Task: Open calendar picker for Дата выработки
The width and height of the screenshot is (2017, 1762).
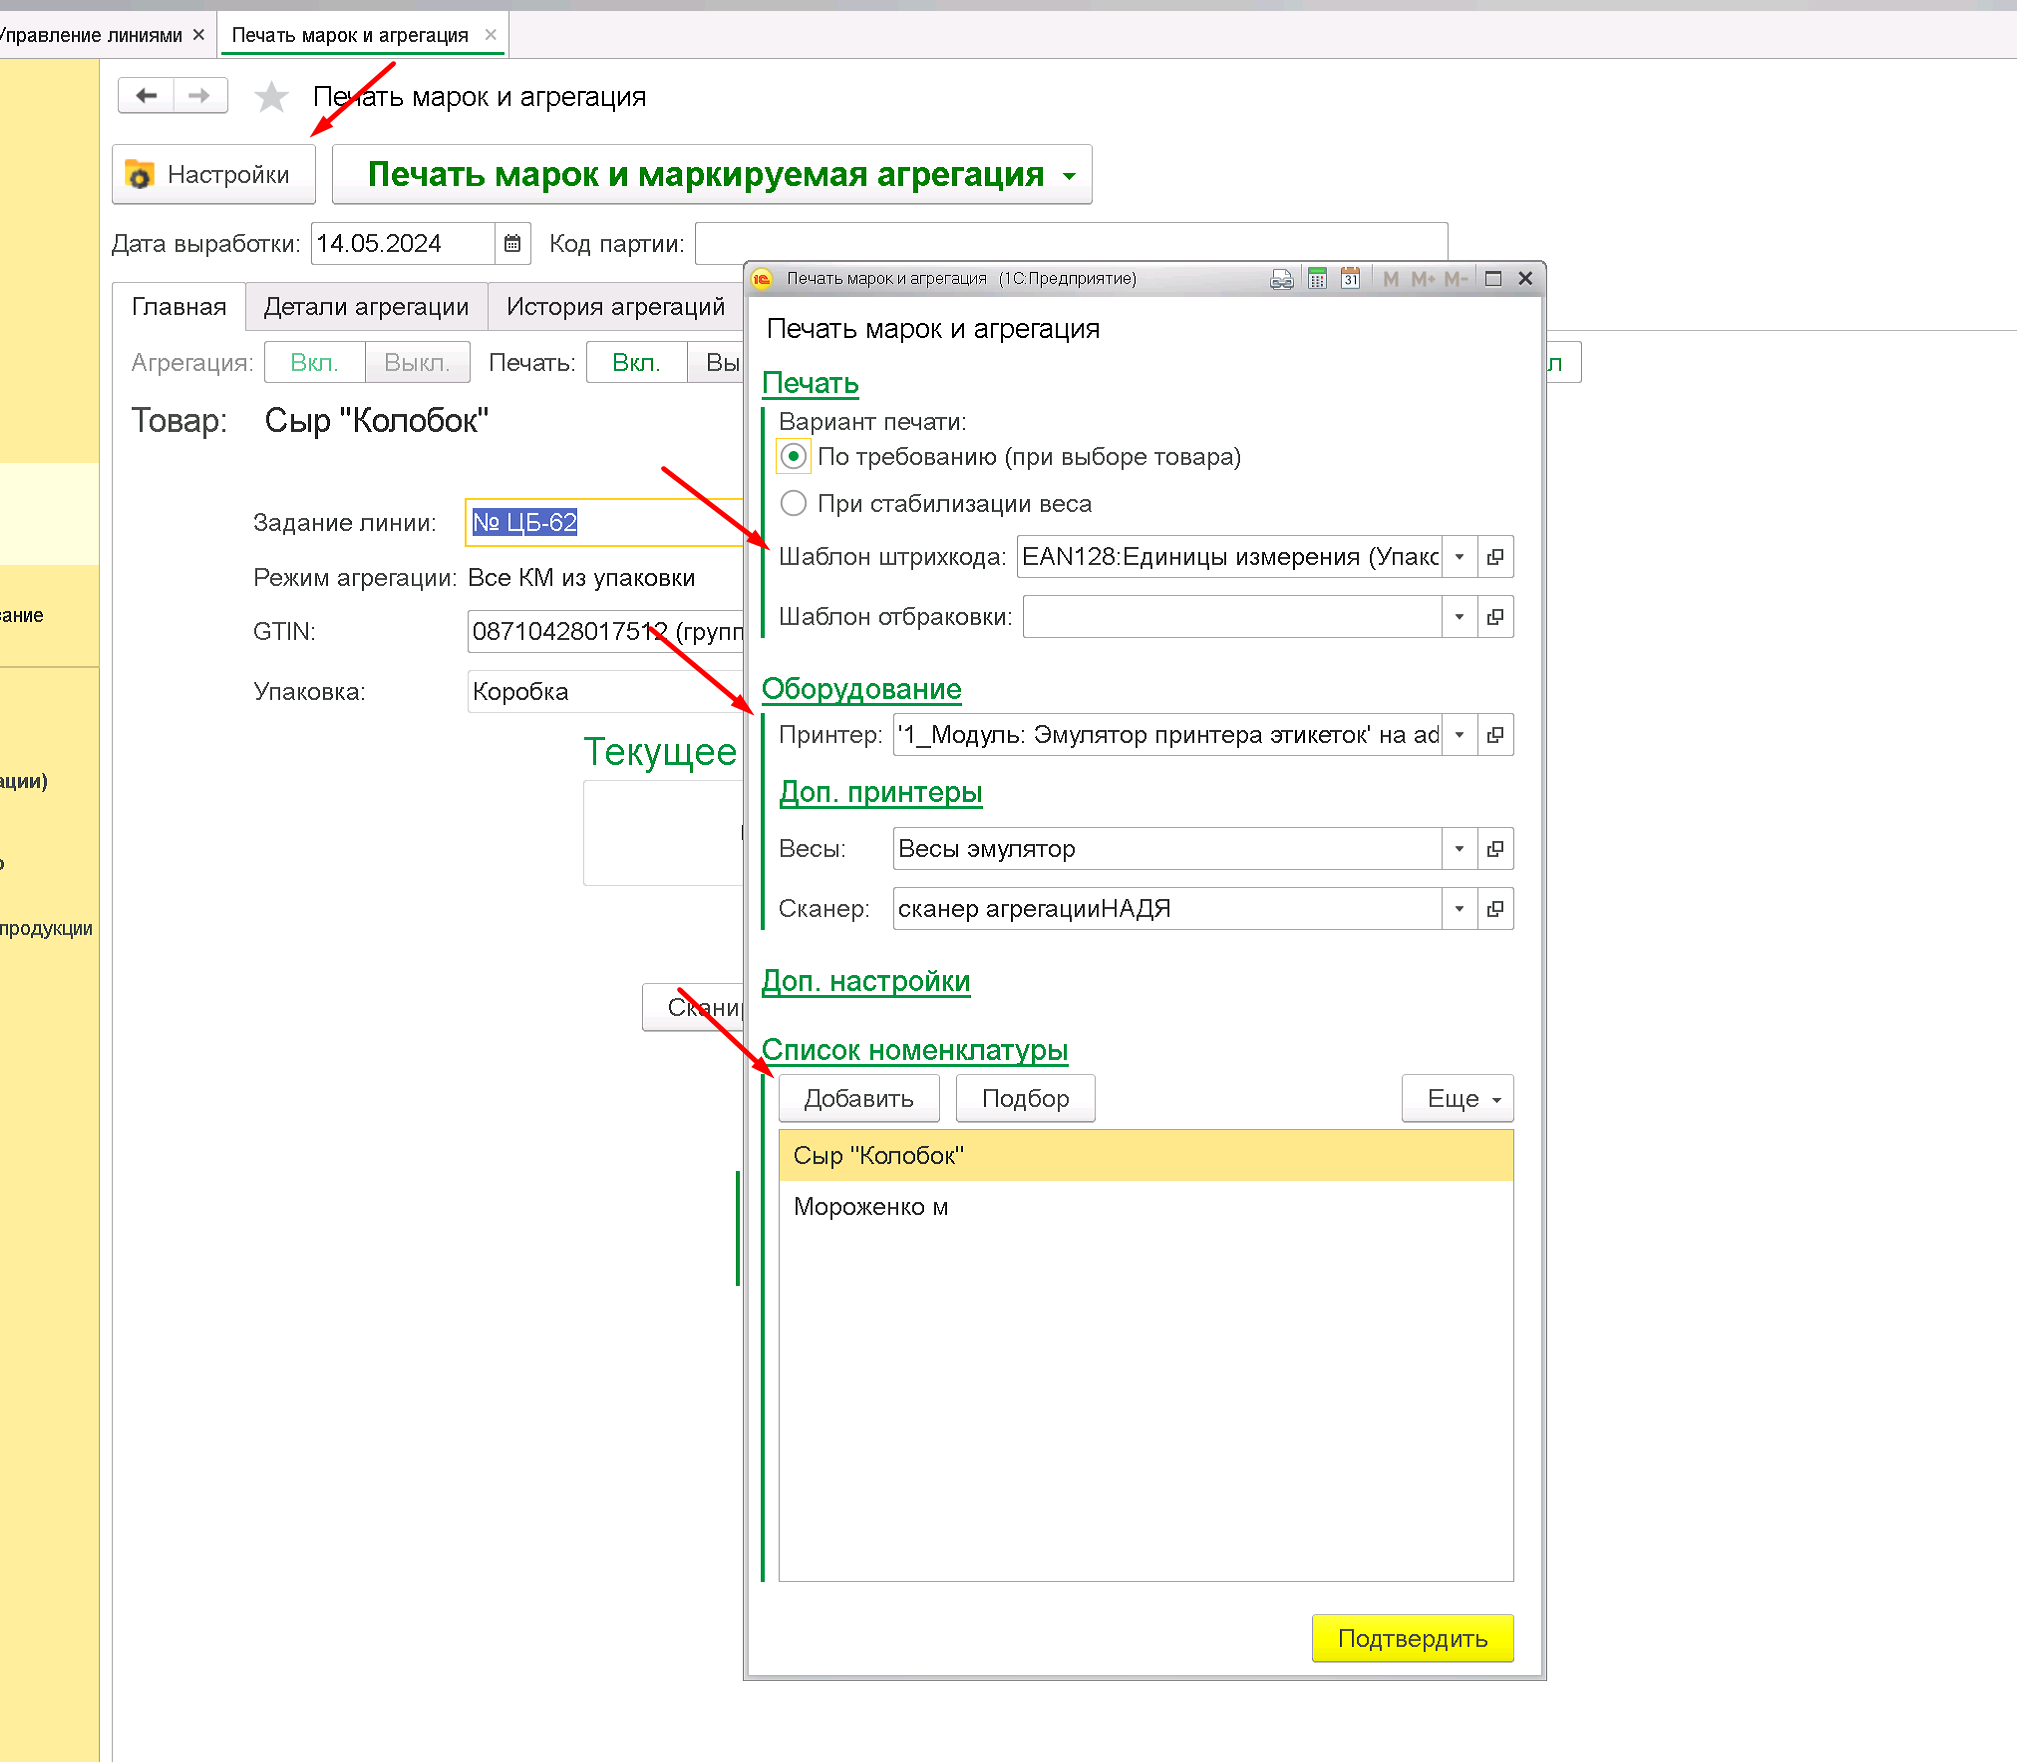Action: [x=512, y=243]
